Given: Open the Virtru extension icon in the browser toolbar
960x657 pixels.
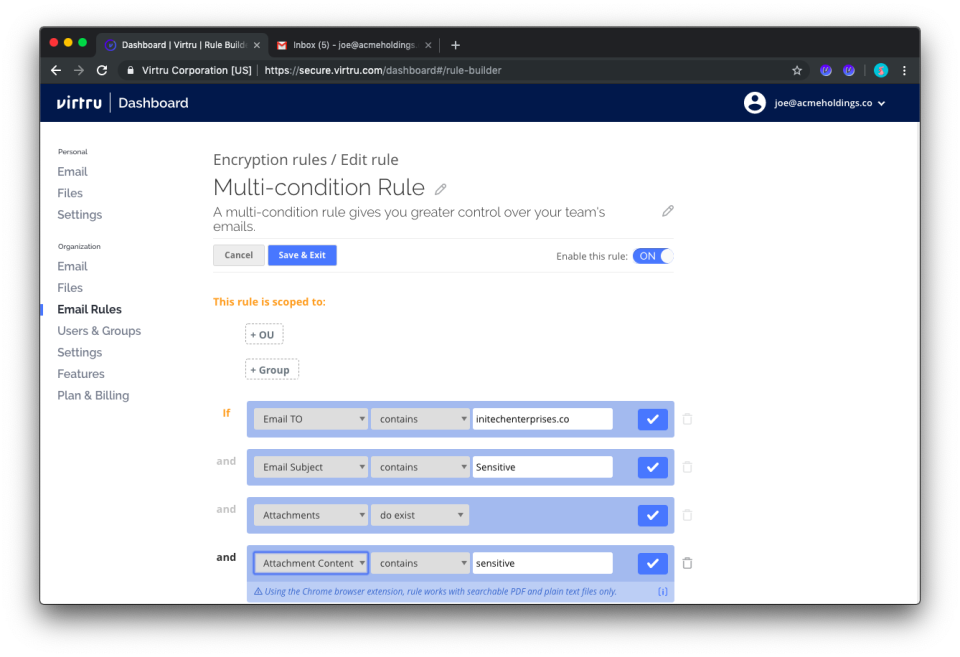Looking at the screenshot, I should pos(825,70).
